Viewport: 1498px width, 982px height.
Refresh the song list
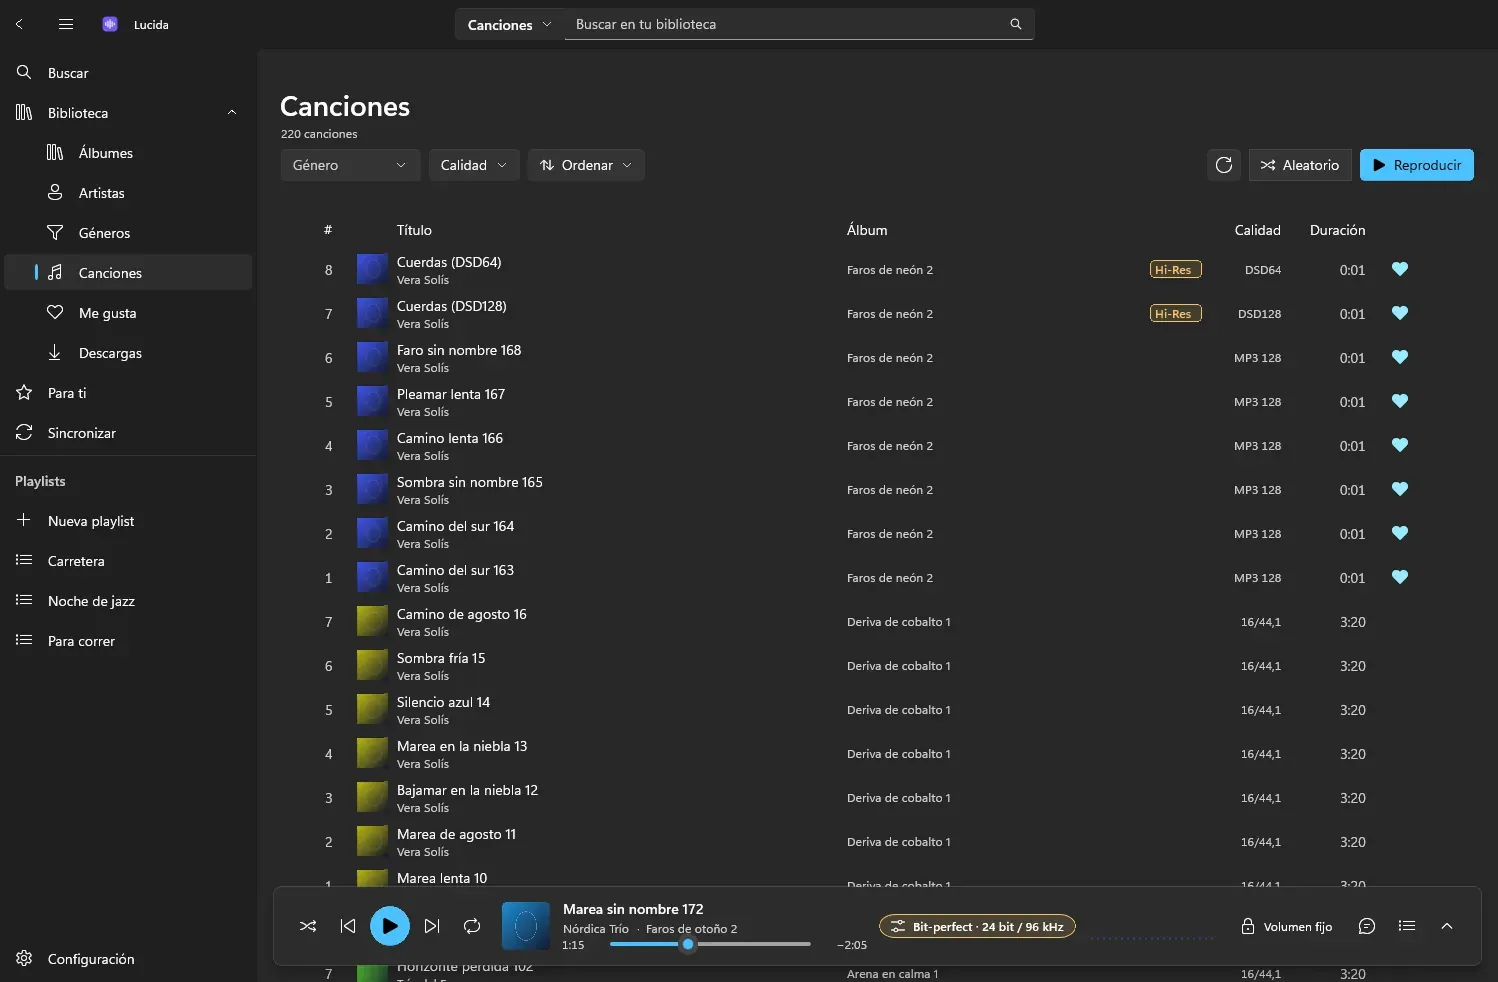point(1224,165)
